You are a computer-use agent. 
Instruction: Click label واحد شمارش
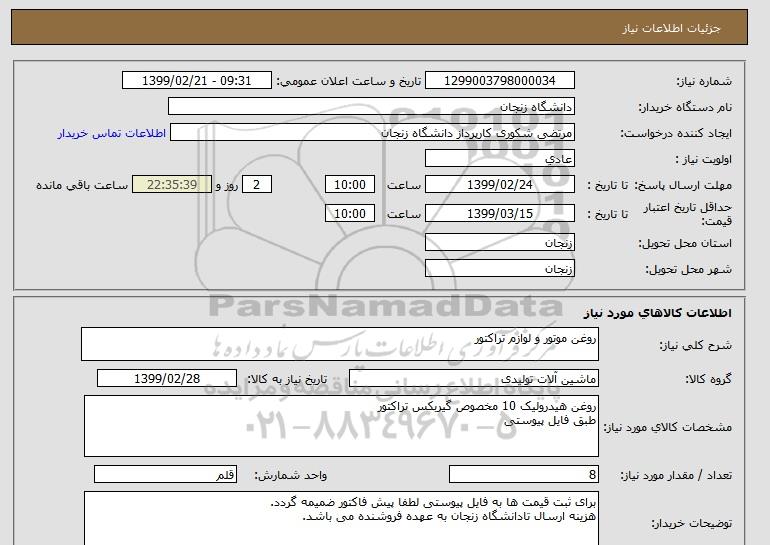coord(291,475)
